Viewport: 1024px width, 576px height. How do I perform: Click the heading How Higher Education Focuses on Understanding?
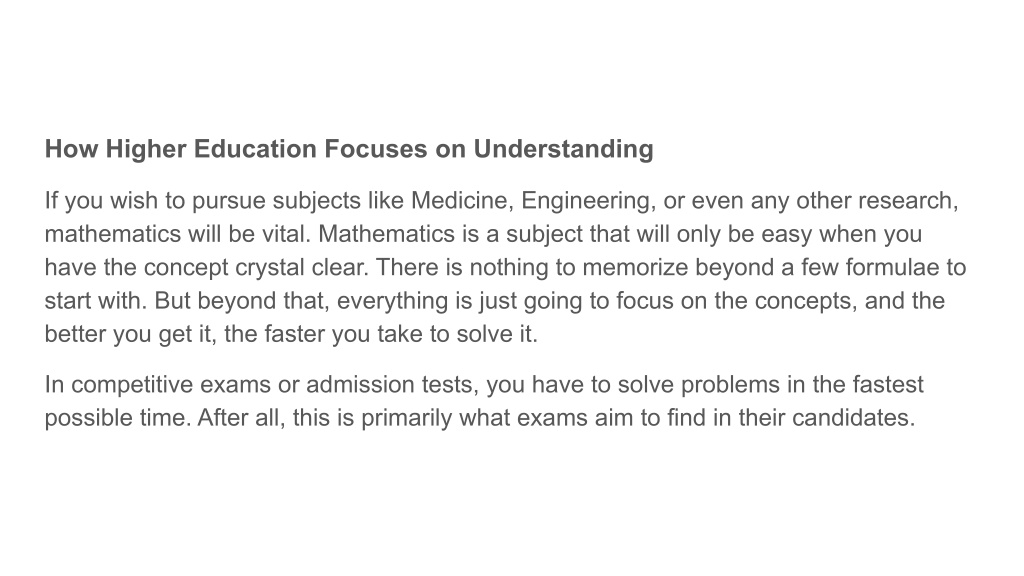tap(349, 150)
